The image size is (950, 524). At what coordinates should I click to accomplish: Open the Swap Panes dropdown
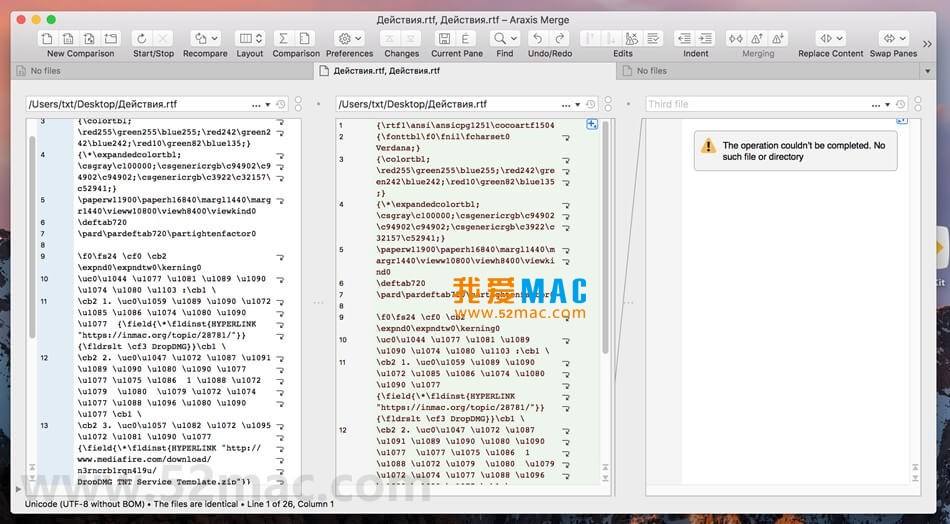coord(894,39)
